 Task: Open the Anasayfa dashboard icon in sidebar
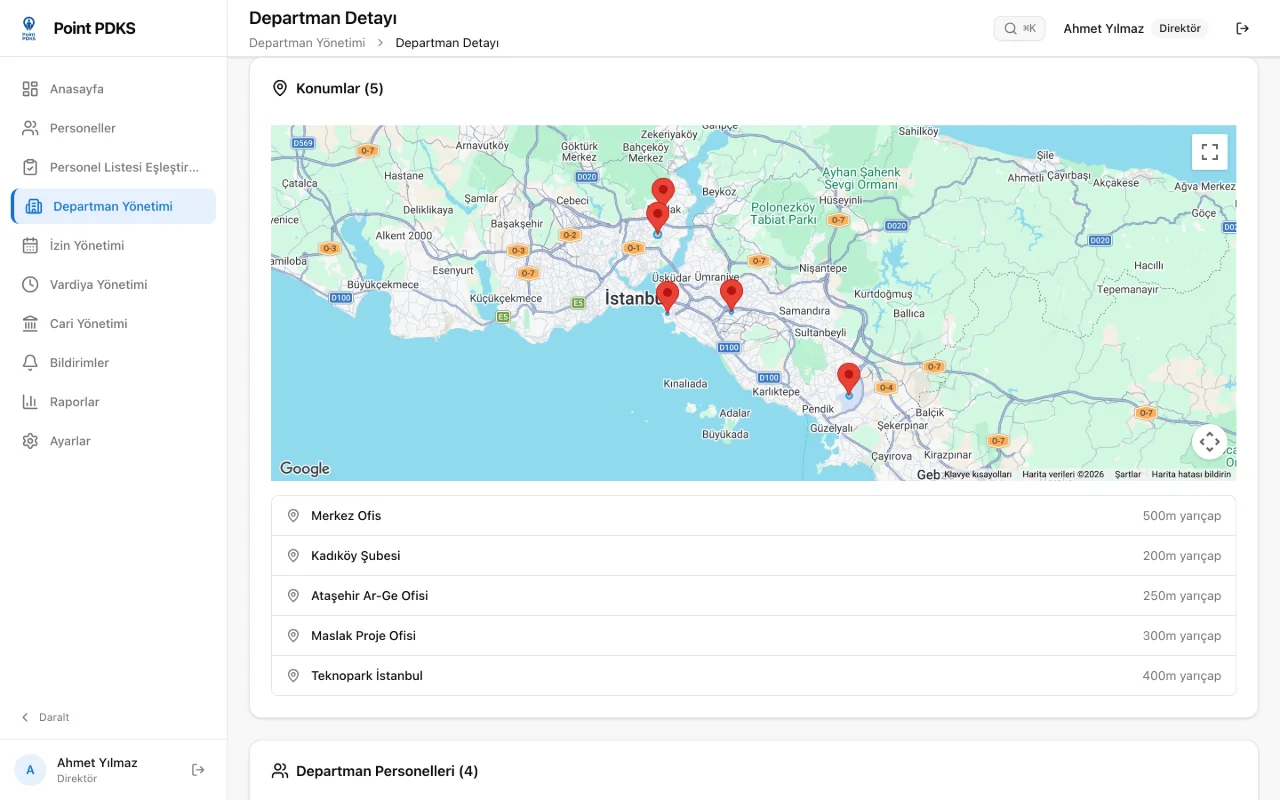tap(30, 89)
